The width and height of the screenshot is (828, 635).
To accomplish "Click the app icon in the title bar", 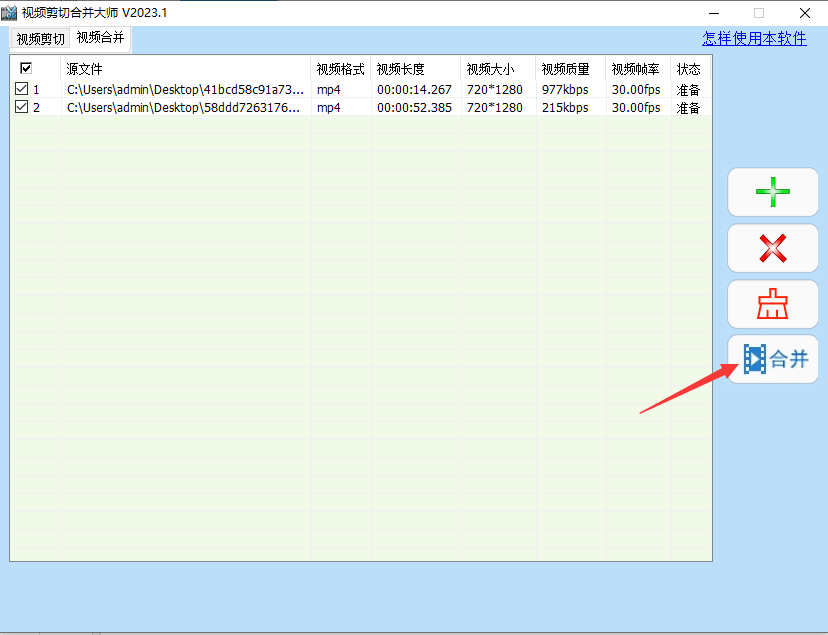I will click(x=10, y=12).
